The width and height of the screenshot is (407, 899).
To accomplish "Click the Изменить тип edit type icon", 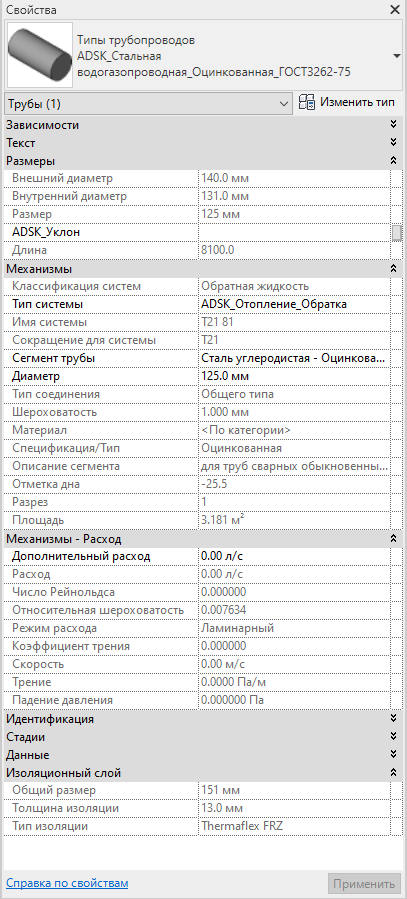I will point(307,103).
